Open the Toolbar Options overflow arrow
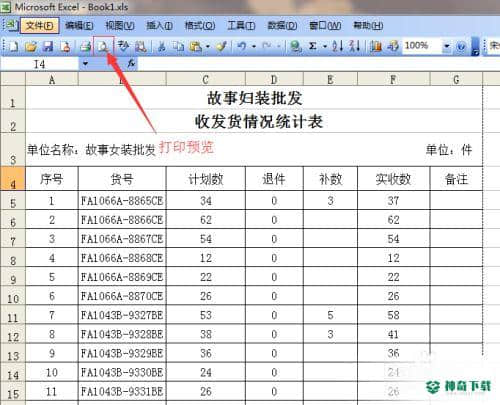This screenshot has width=500, height=405. tap(476, 46)
